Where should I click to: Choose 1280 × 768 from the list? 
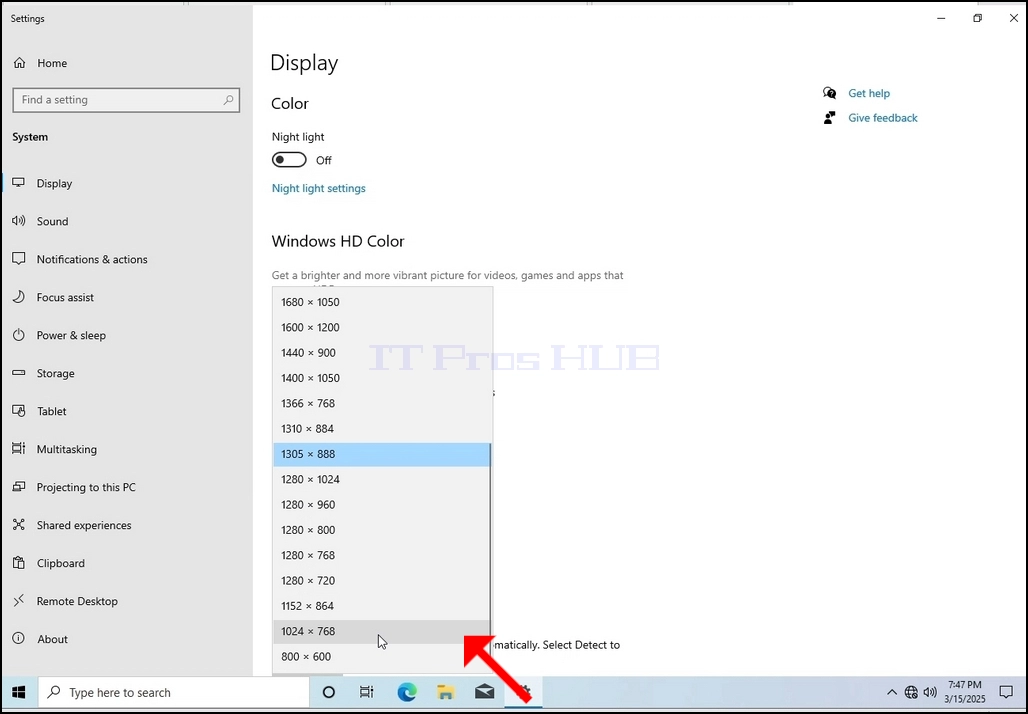[382, 555]
